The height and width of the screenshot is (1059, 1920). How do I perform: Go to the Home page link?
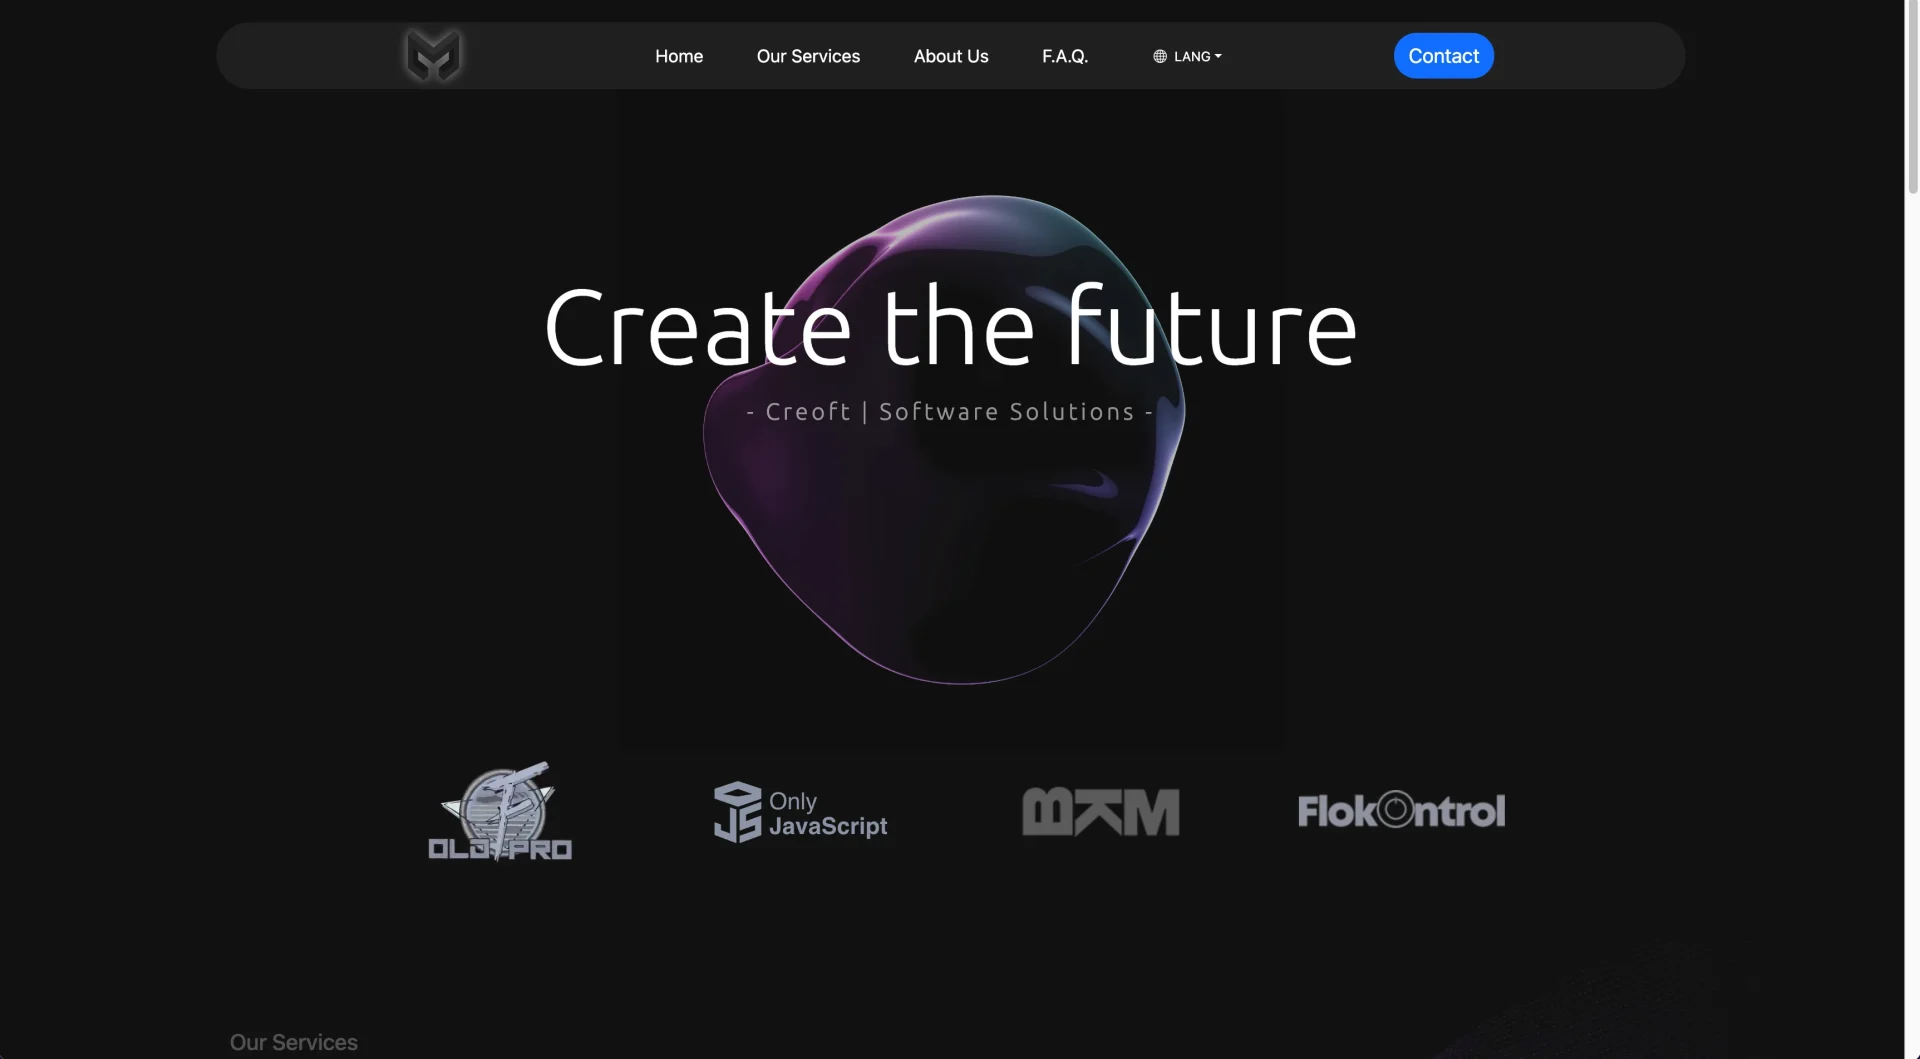[679, 57]
